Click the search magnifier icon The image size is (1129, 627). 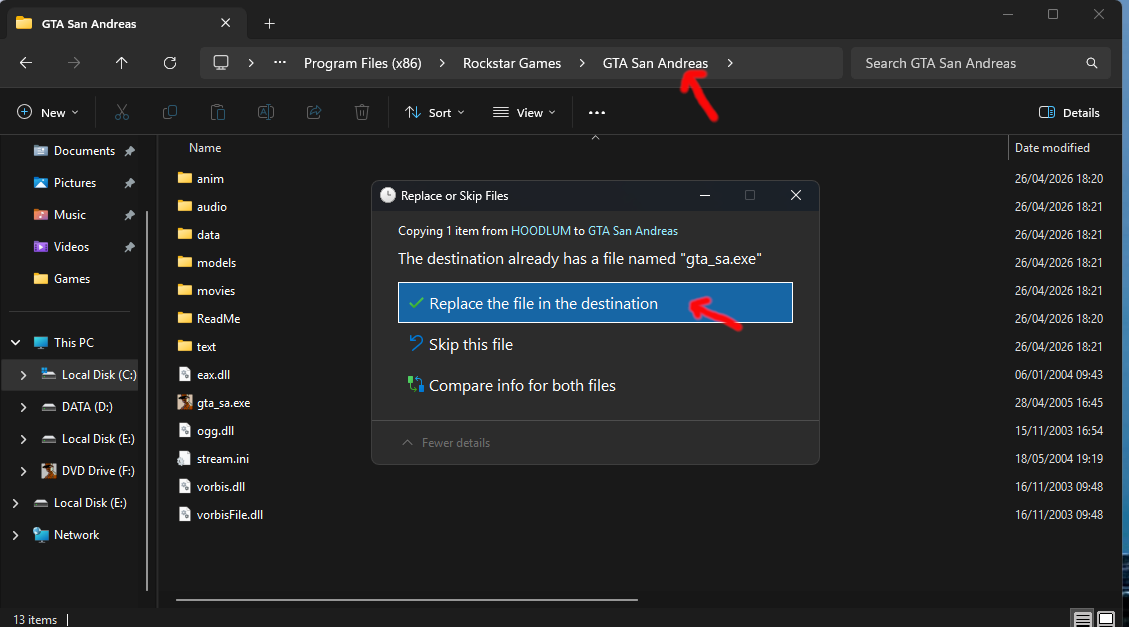point(1092,63)
